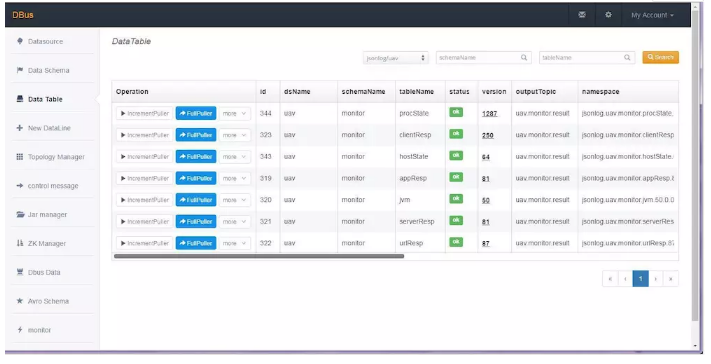The width and height of the screenshot is (711, 364).
Task: Click the control message arrow icon
Action: click(x=19, y=186)
